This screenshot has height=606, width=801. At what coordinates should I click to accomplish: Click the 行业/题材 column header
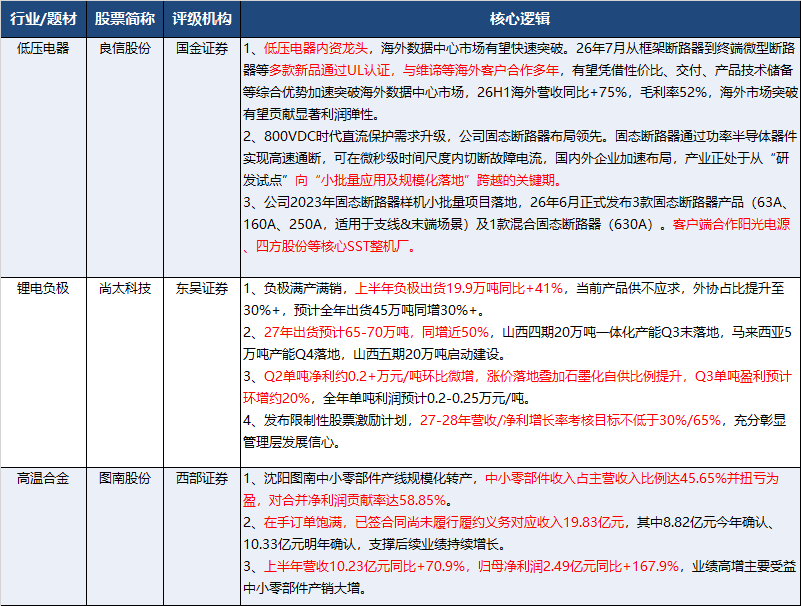[x=43, y=19]
